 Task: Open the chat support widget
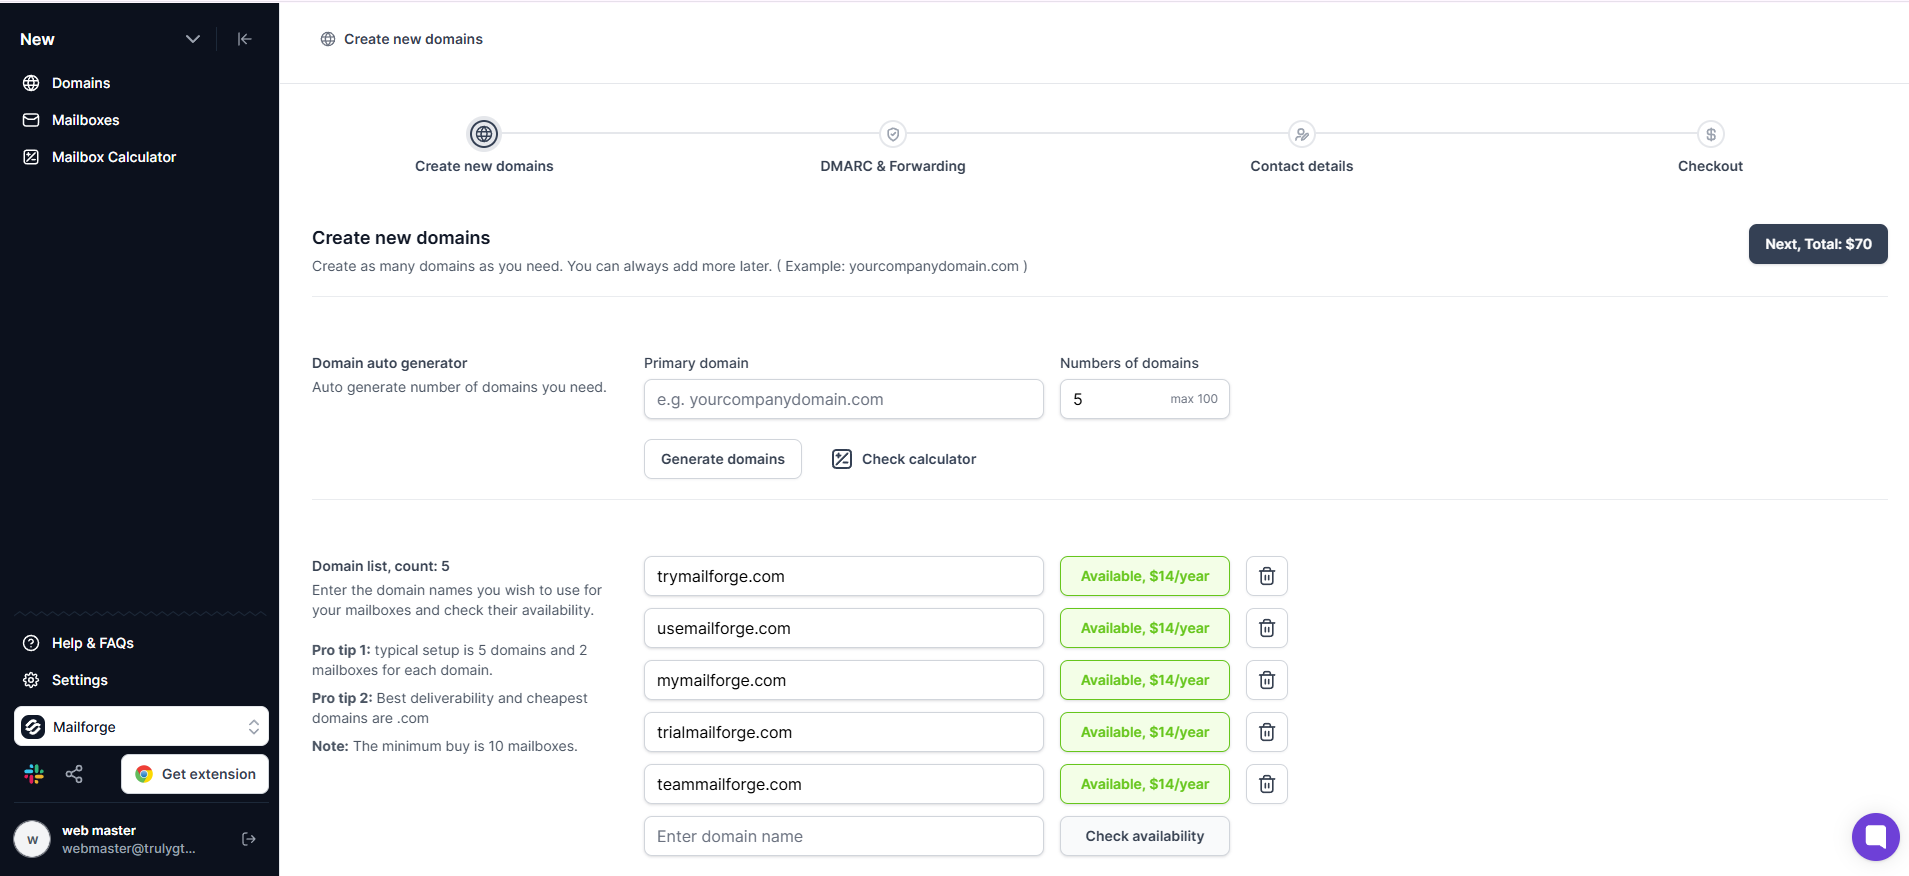pyautogui.click(x=1875, y=837)
